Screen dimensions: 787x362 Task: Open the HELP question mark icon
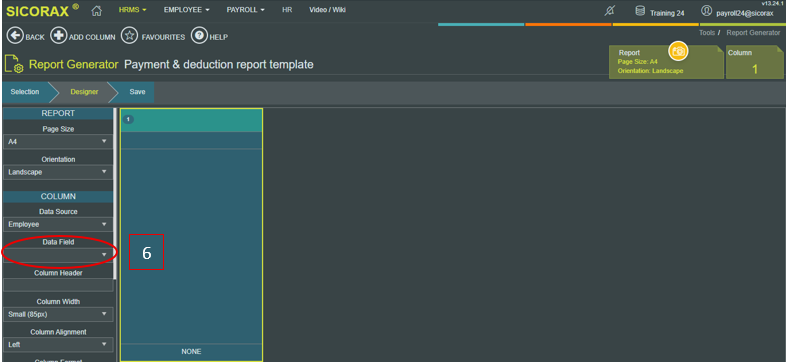pos(199,36)
